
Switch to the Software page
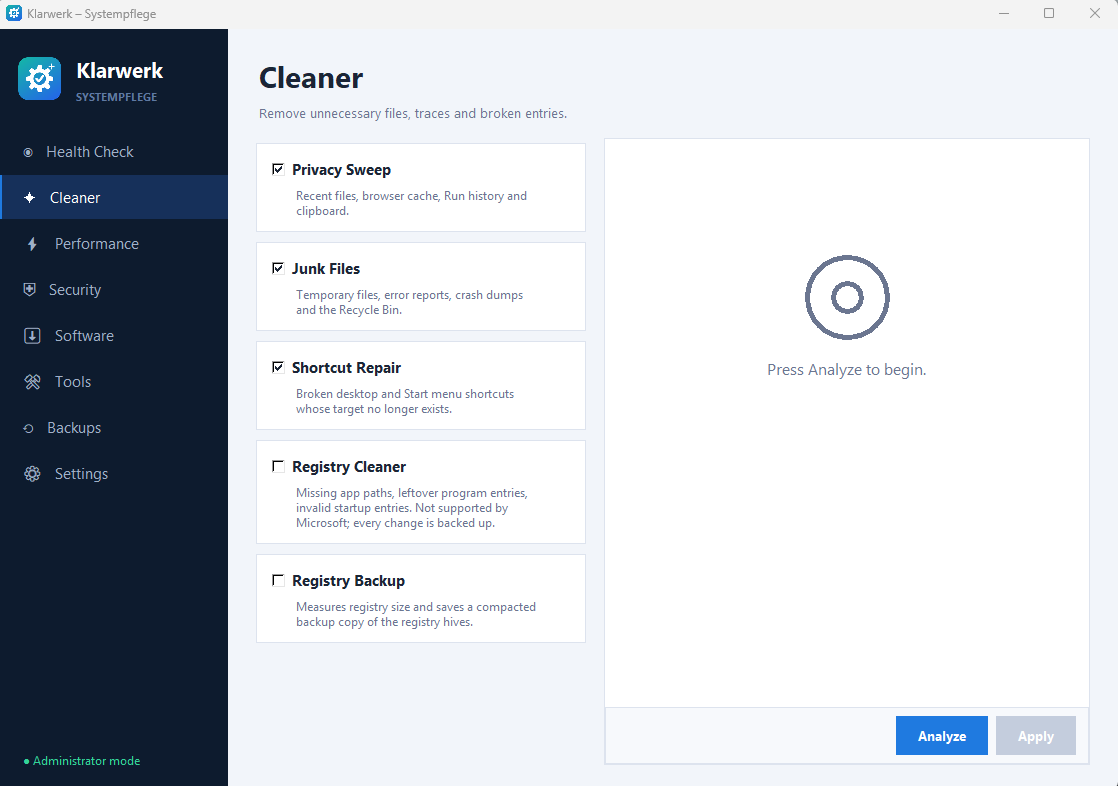click(x=114, y=336)
